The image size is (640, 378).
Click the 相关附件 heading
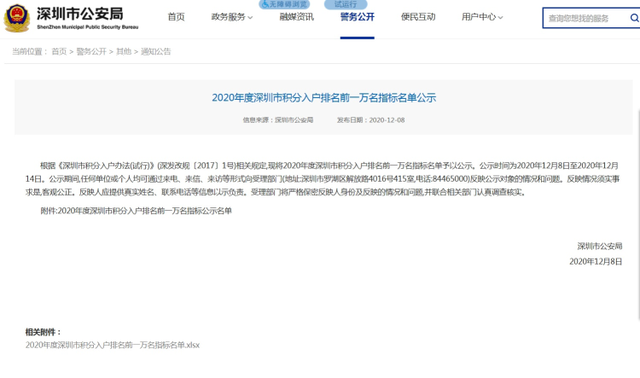pos(43,332)
